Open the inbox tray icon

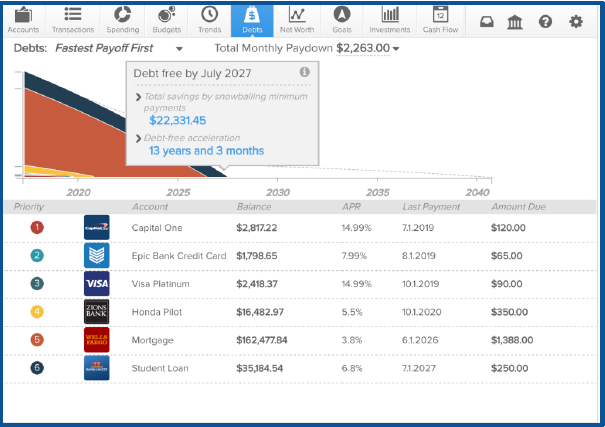(487, 22)
